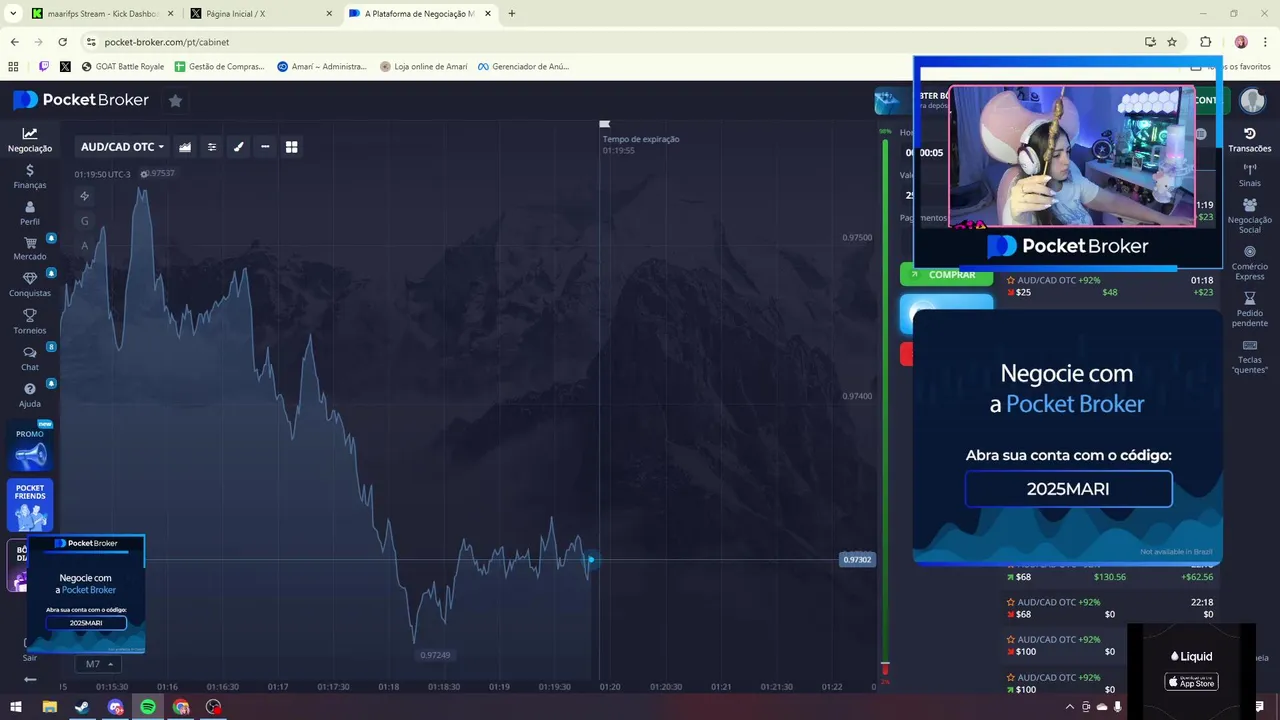Select the A Plataforma de Negociação tab
The width and height of the screenshot is (1280, 720).
click(x=418, y=14)
